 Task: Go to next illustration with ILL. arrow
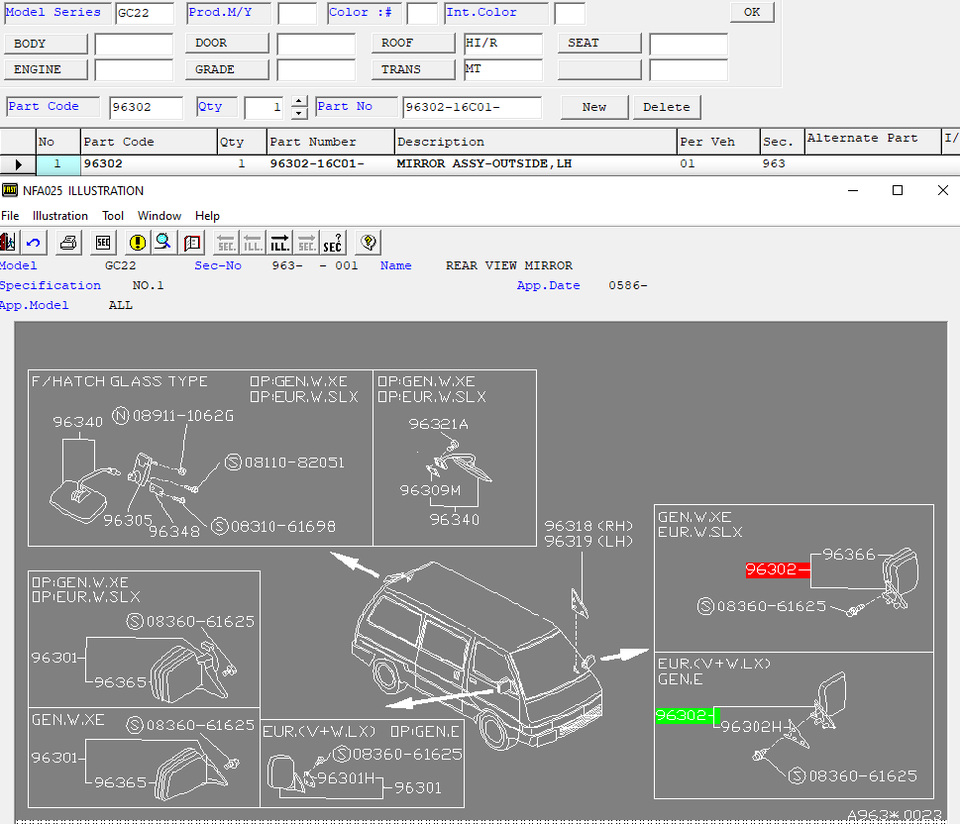click(x=280, y=242)
